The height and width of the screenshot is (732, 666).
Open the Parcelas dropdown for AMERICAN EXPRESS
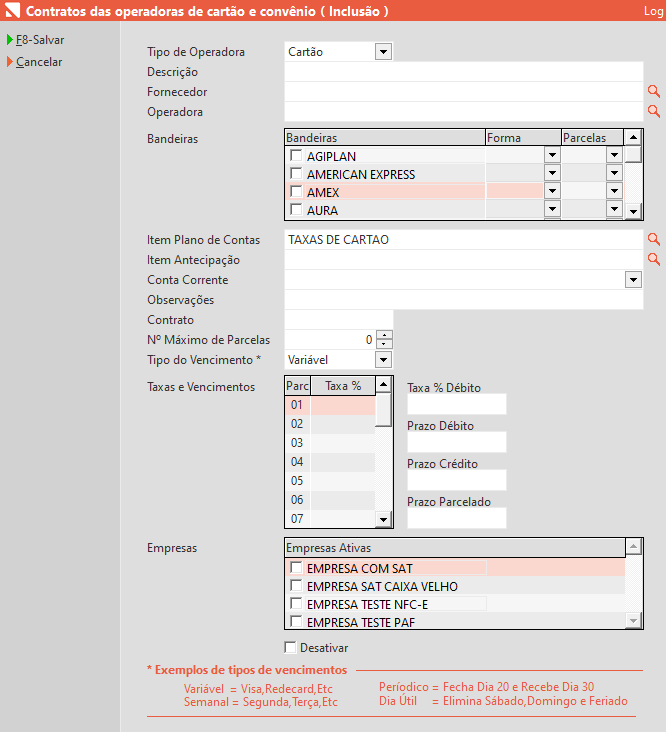point(614,173)
